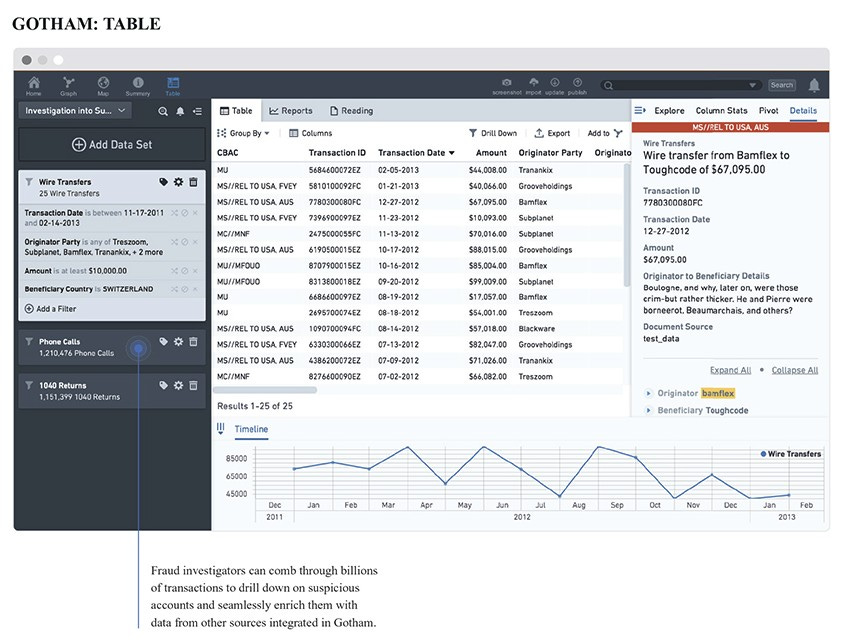841x642 pixels.
Task: Open the Group By dropdown
Action: pyautogui.click(x=243, y=133)
